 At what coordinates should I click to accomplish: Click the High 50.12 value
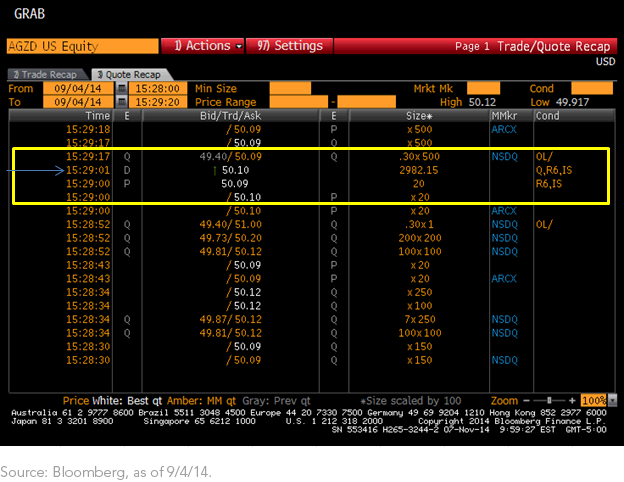(x=482, y=102)
